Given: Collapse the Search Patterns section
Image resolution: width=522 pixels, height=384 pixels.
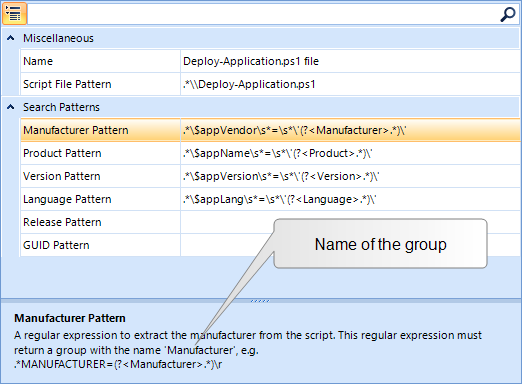Looking at the screenshot, I should pyautogui.click(x=10, y=107).
